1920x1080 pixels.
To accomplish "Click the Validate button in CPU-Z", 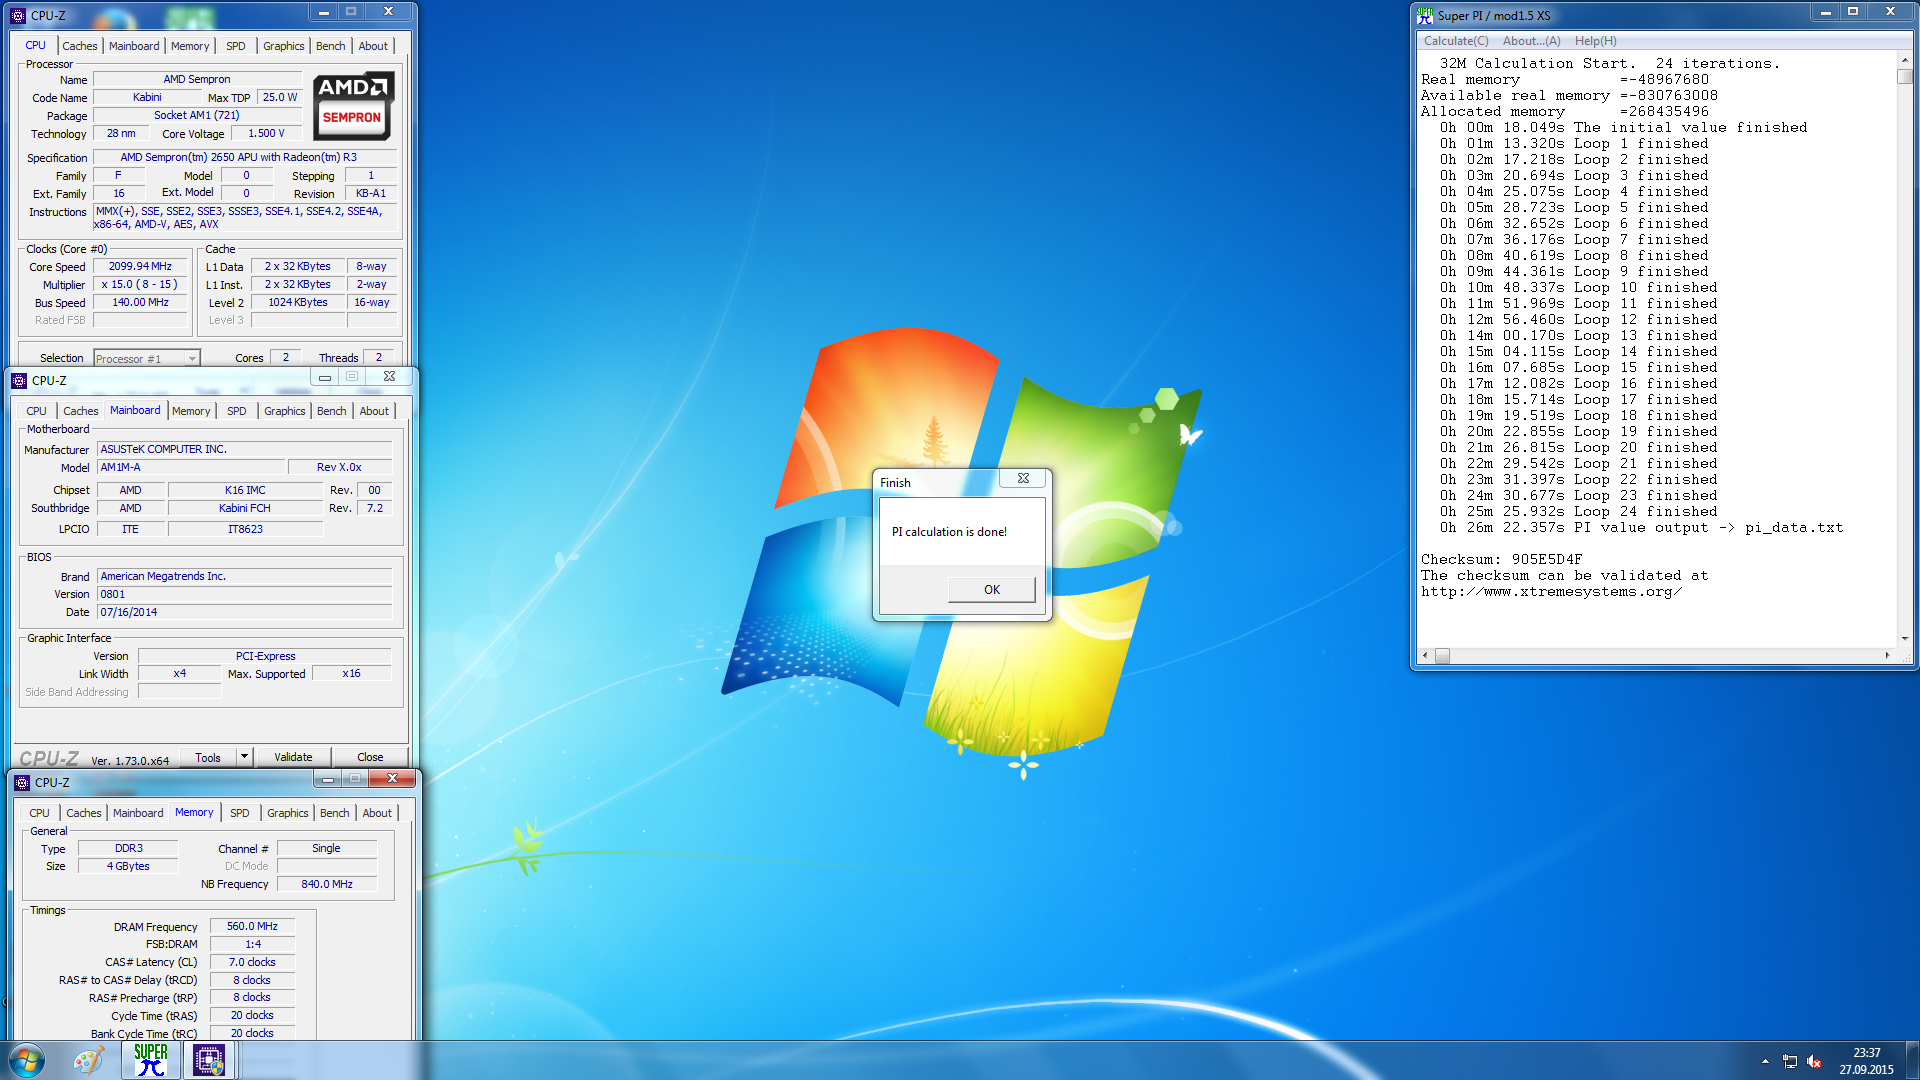I will pos(293,757).
